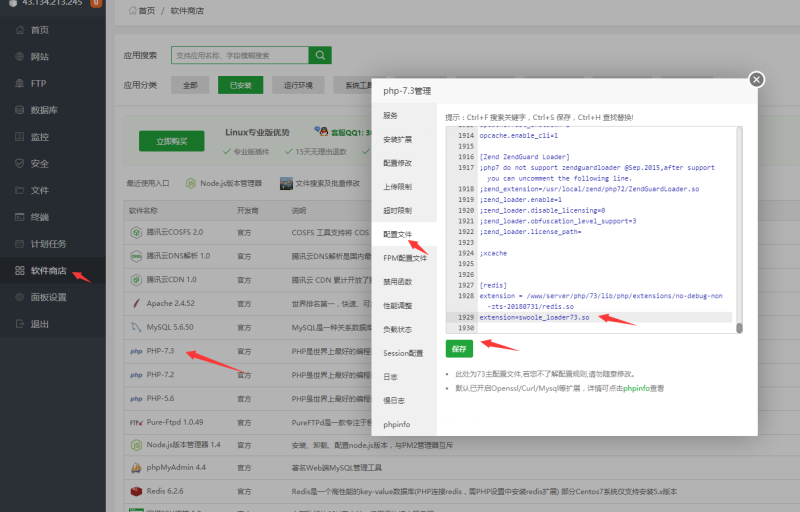800x512 pixels.
Task: Click the Pure-Ftpd icon
Action: [136, 423]
